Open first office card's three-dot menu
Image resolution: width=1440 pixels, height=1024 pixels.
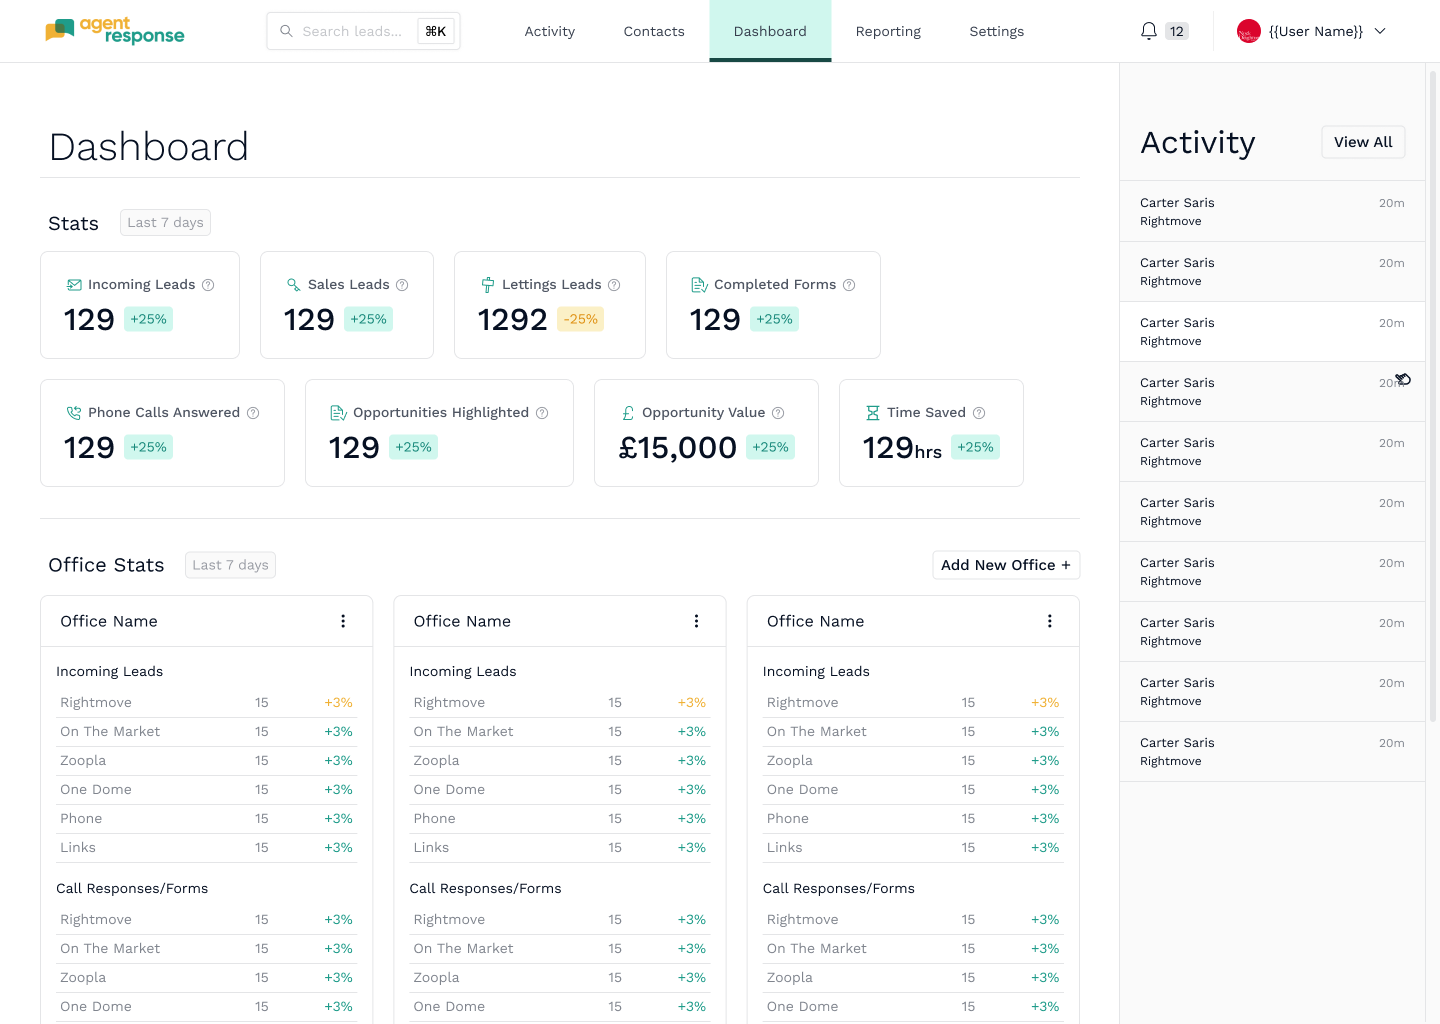click(343, 621)
